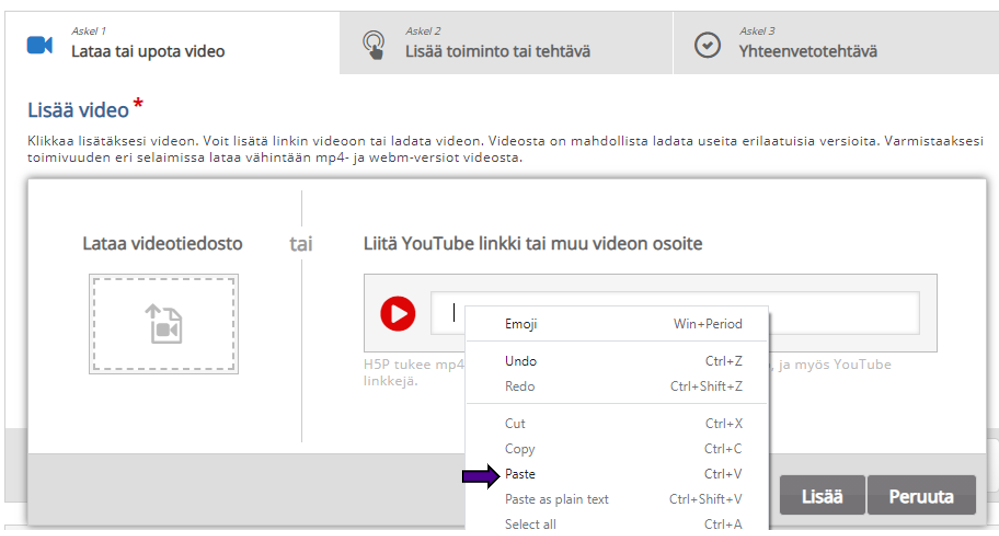This screenshot has width=999, height=536.
Task: Choose Undo from the context menu
Action: pyautogui.click(x=520, y=361)
